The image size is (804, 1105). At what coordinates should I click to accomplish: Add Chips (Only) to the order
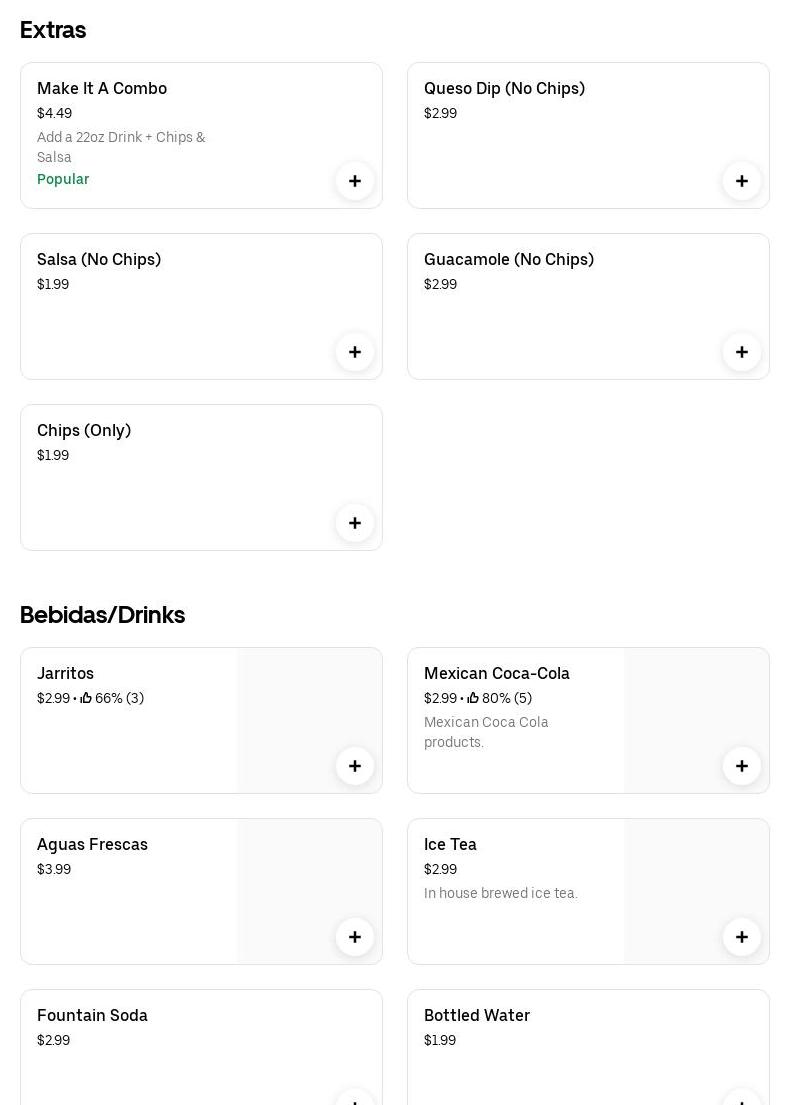click(x=355, y=523)
